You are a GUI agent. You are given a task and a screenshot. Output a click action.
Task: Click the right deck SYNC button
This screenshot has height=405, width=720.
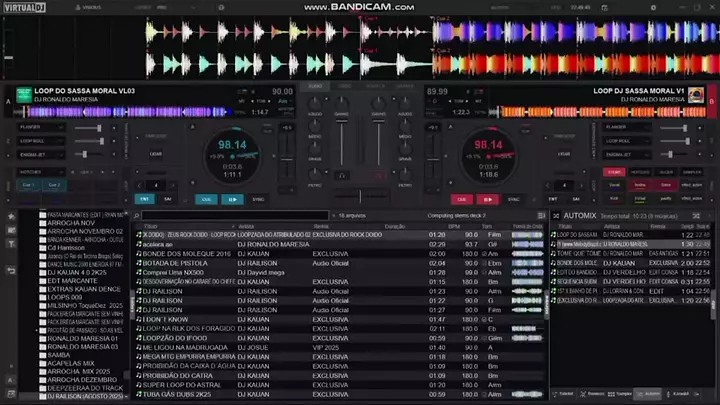coord(513,199)
